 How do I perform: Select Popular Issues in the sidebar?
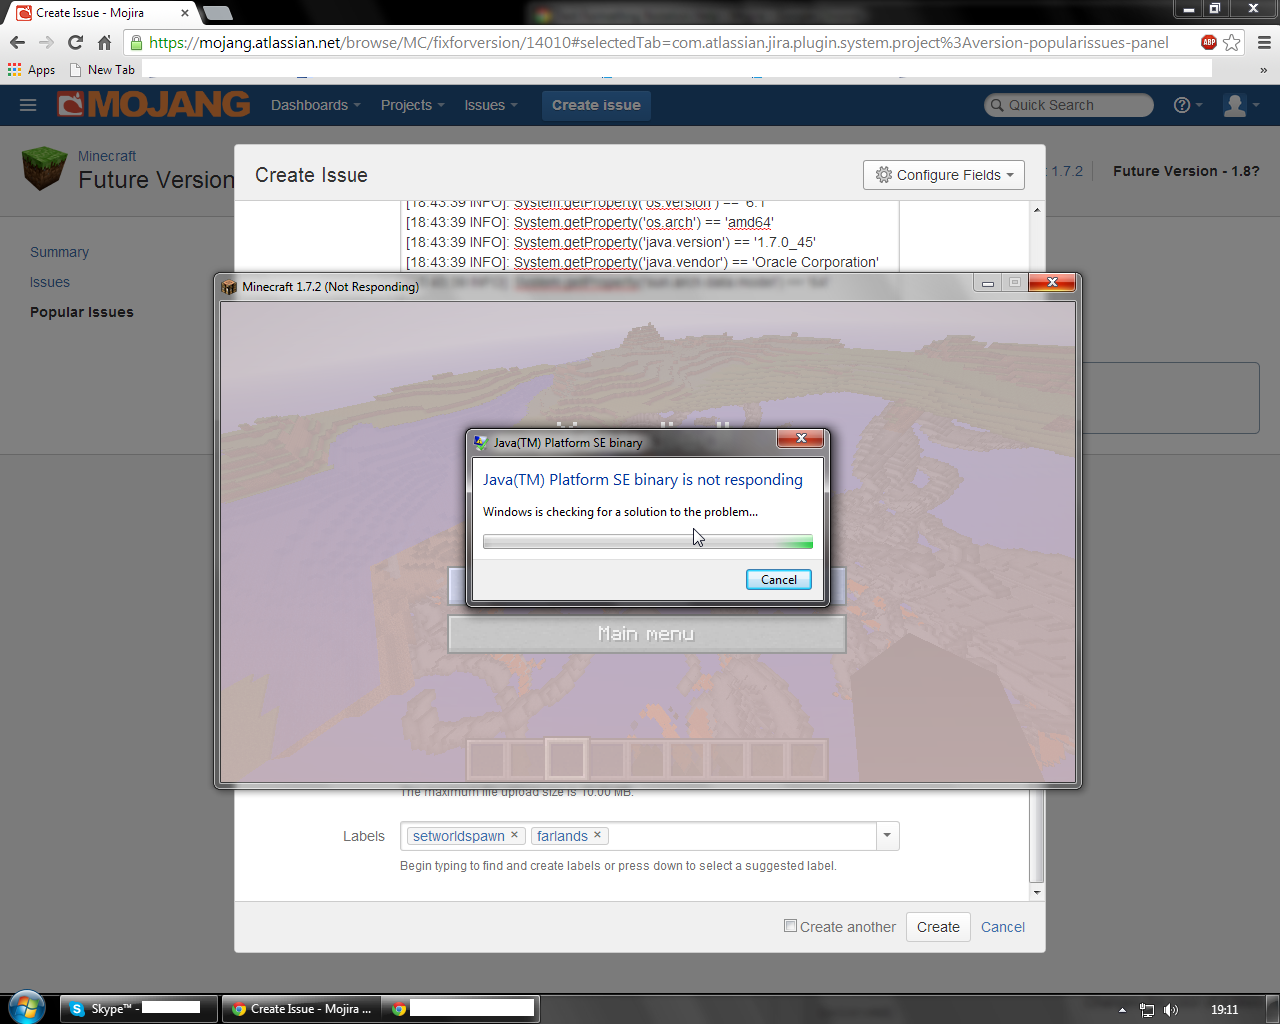click(x=82, y=312)
